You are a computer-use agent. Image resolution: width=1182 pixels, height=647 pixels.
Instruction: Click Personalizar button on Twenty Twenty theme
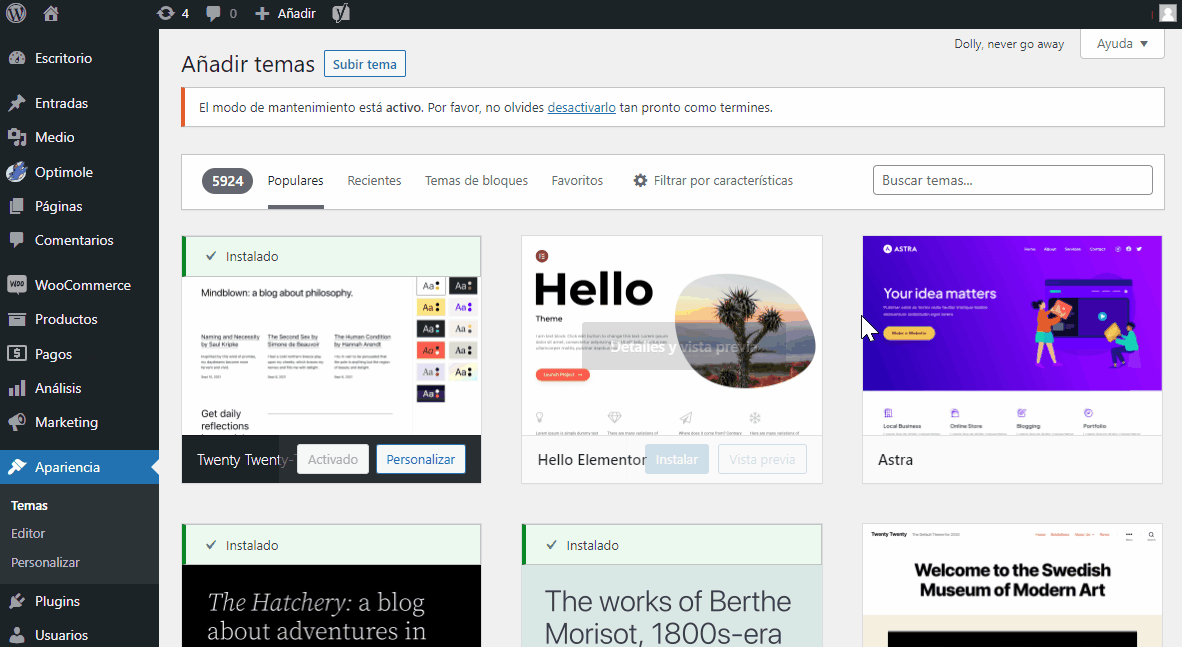pyautogui.click(x=421, y=459)
